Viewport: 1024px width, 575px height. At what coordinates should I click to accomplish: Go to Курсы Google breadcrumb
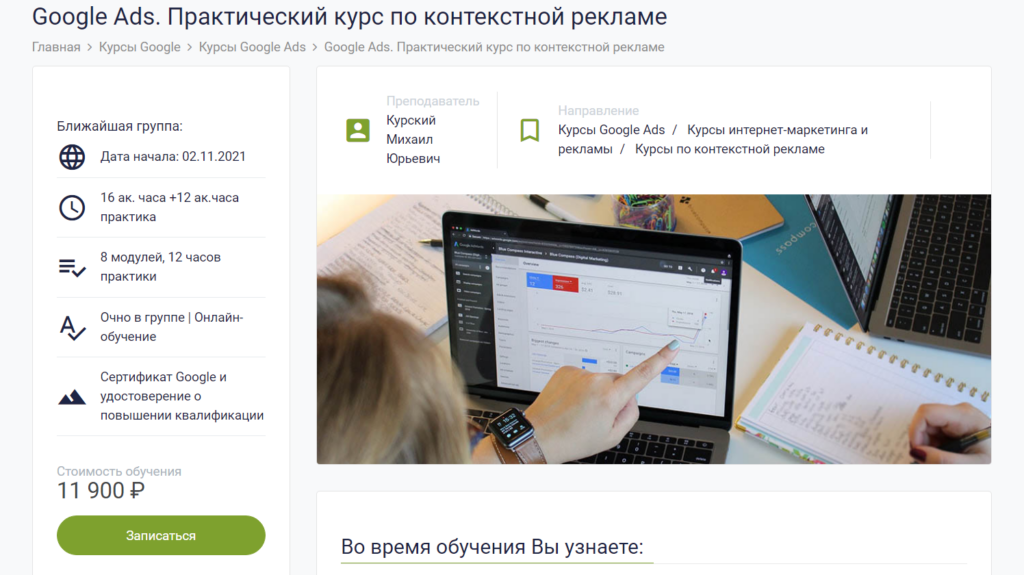click(139, 47)
